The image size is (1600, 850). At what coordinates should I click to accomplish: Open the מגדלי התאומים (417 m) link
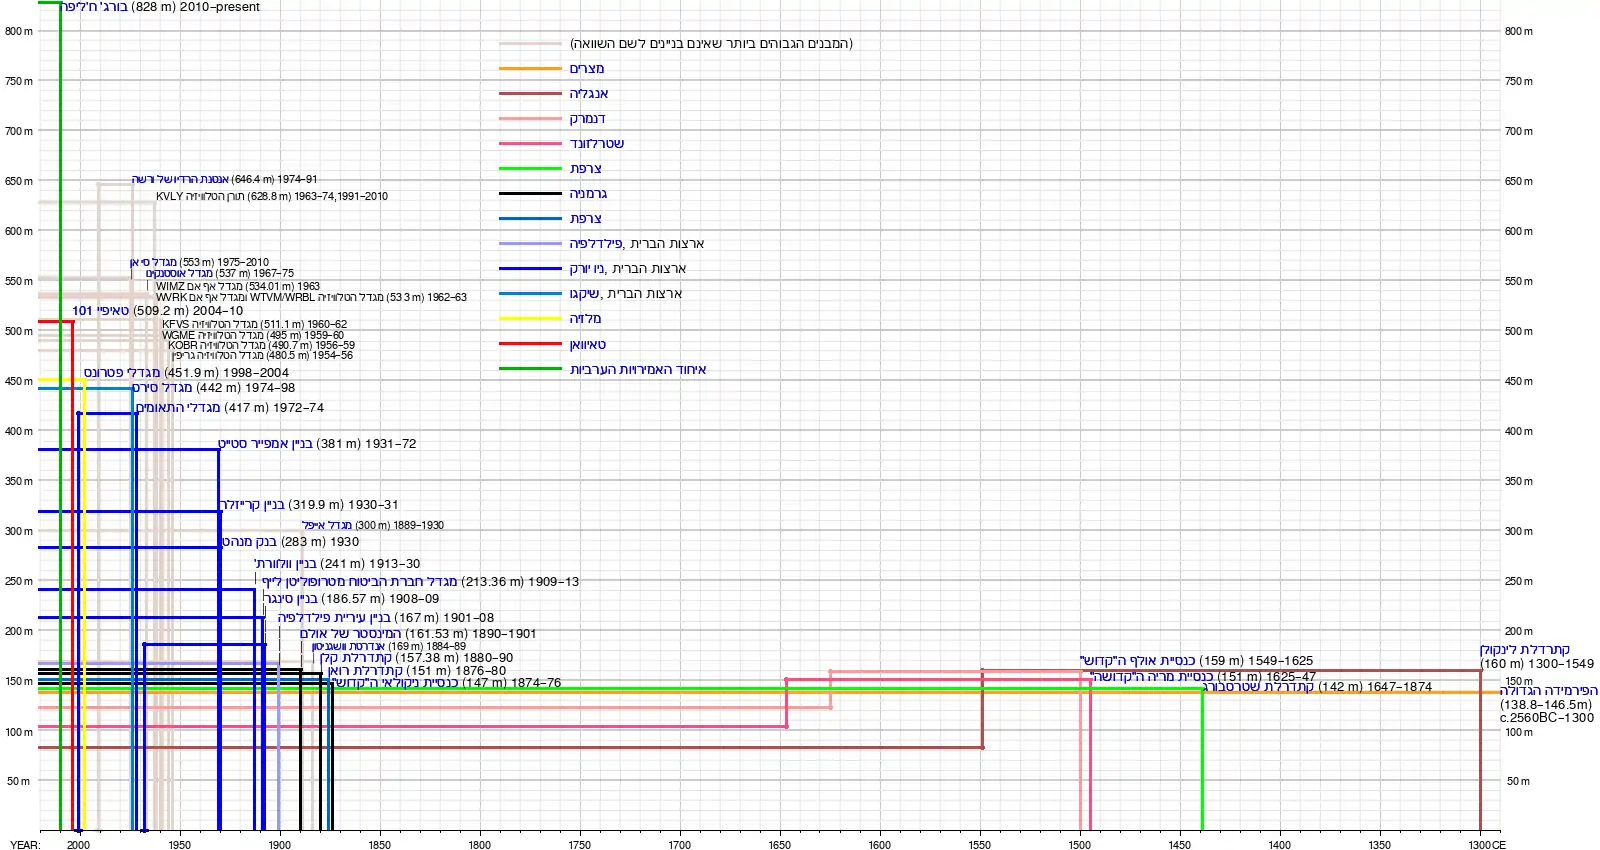pyautogui.click(x=178, y=407)
